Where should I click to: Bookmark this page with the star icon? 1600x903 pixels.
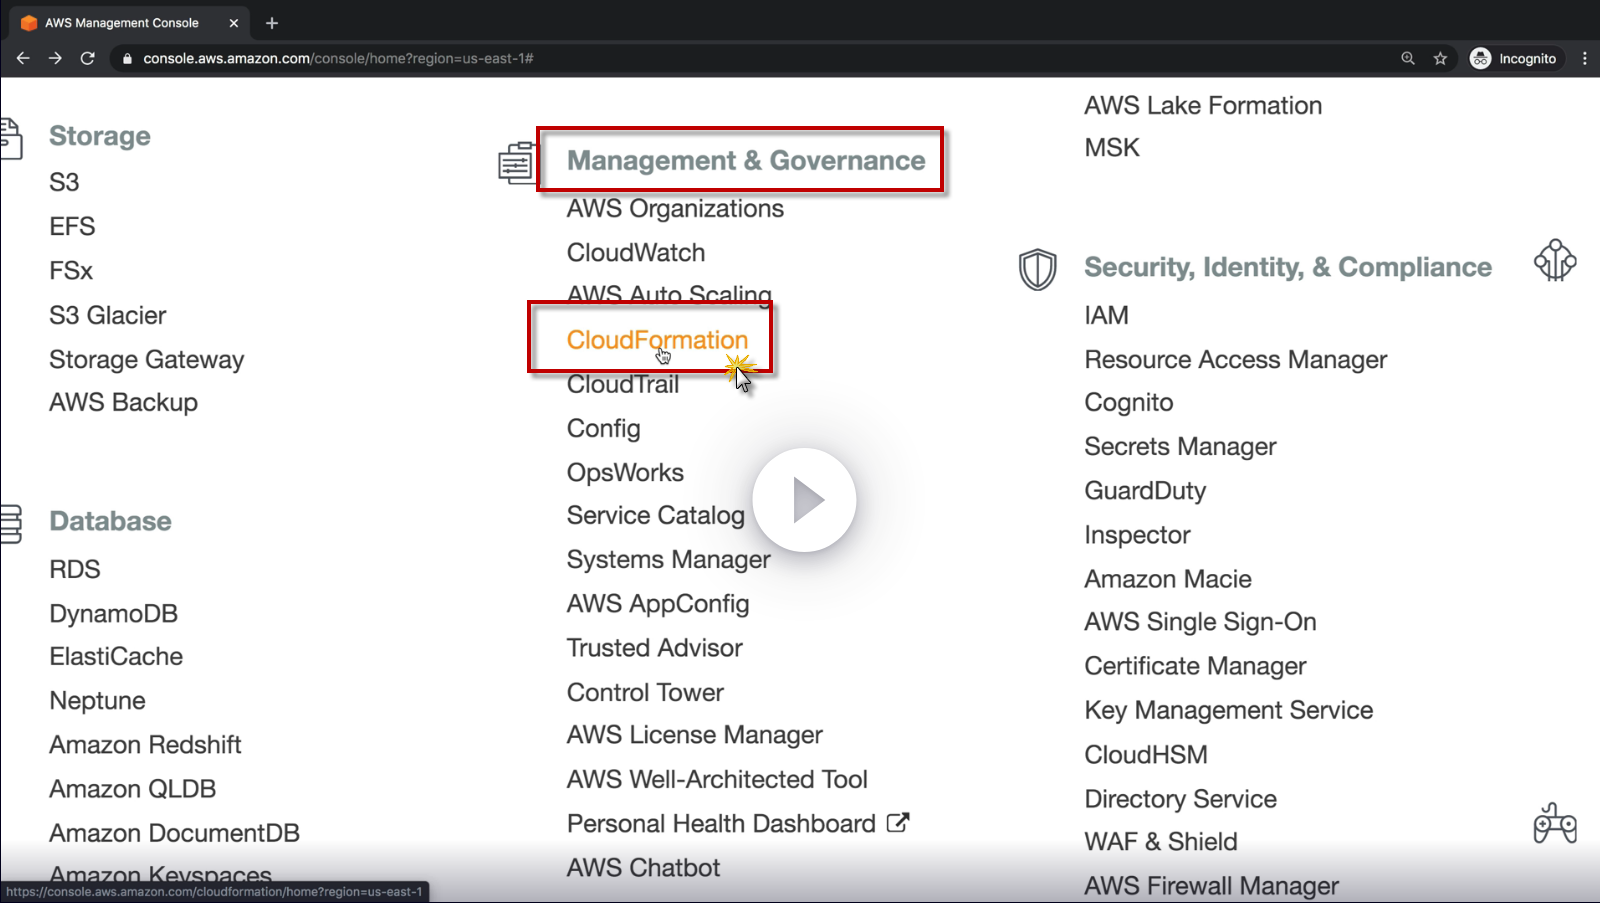coord(1440,58)
